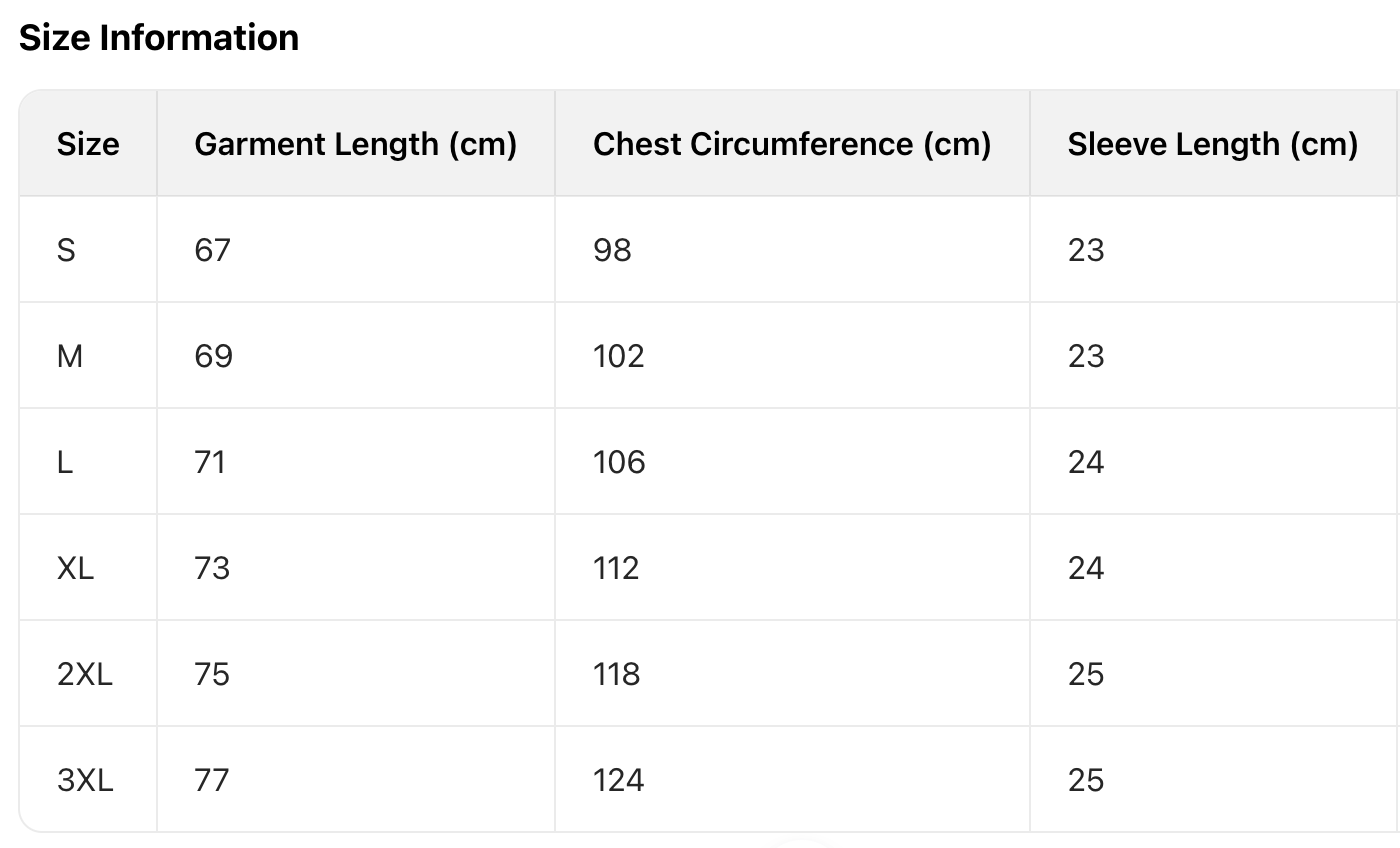1400x848 pixels.
Task: Click garment length value 77
Action: [213, 780]
